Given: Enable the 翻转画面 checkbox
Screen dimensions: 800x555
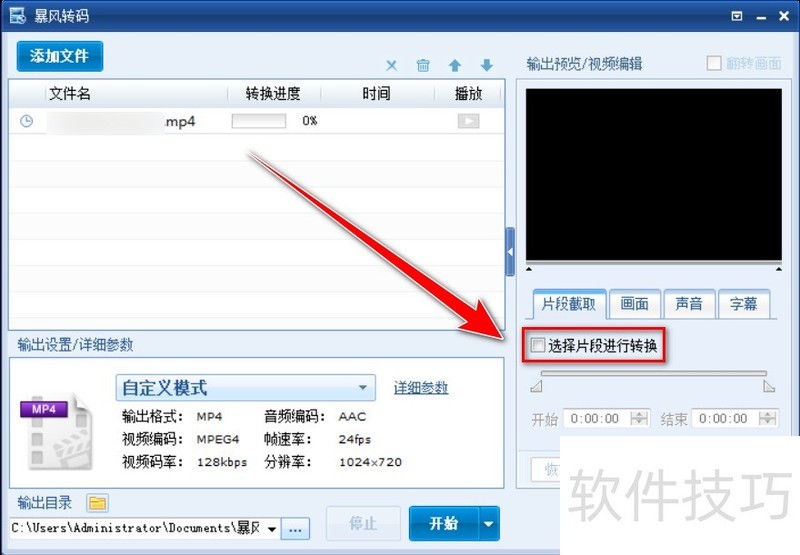Looking at the screenshot, I should [x=714, y=64].
